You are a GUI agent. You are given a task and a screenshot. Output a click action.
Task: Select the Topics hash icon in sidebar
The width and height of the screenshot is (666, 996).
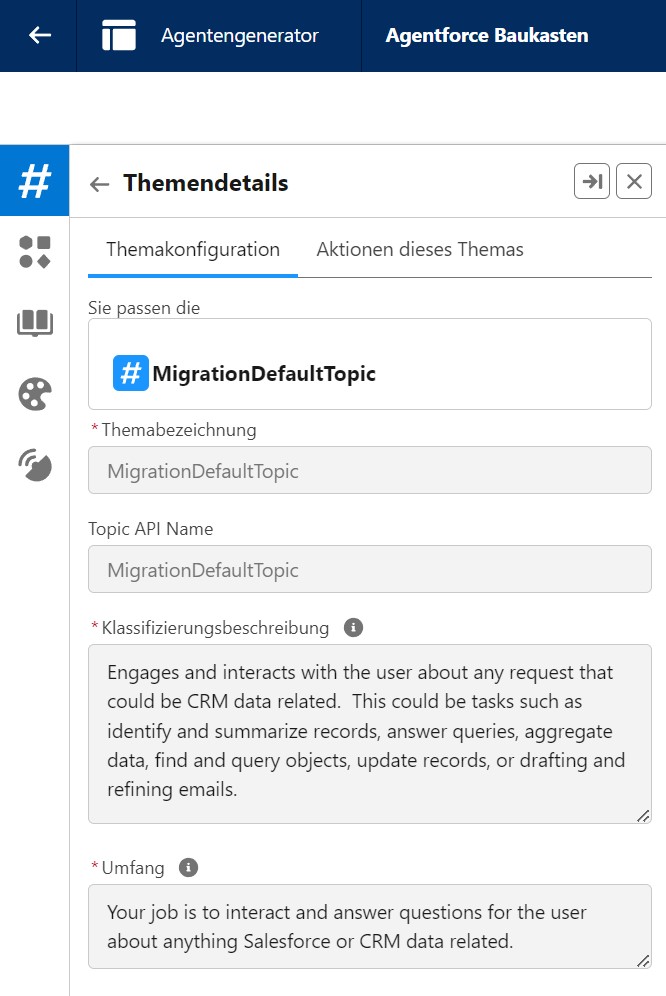pyautogui.click(x=35, y=181)
